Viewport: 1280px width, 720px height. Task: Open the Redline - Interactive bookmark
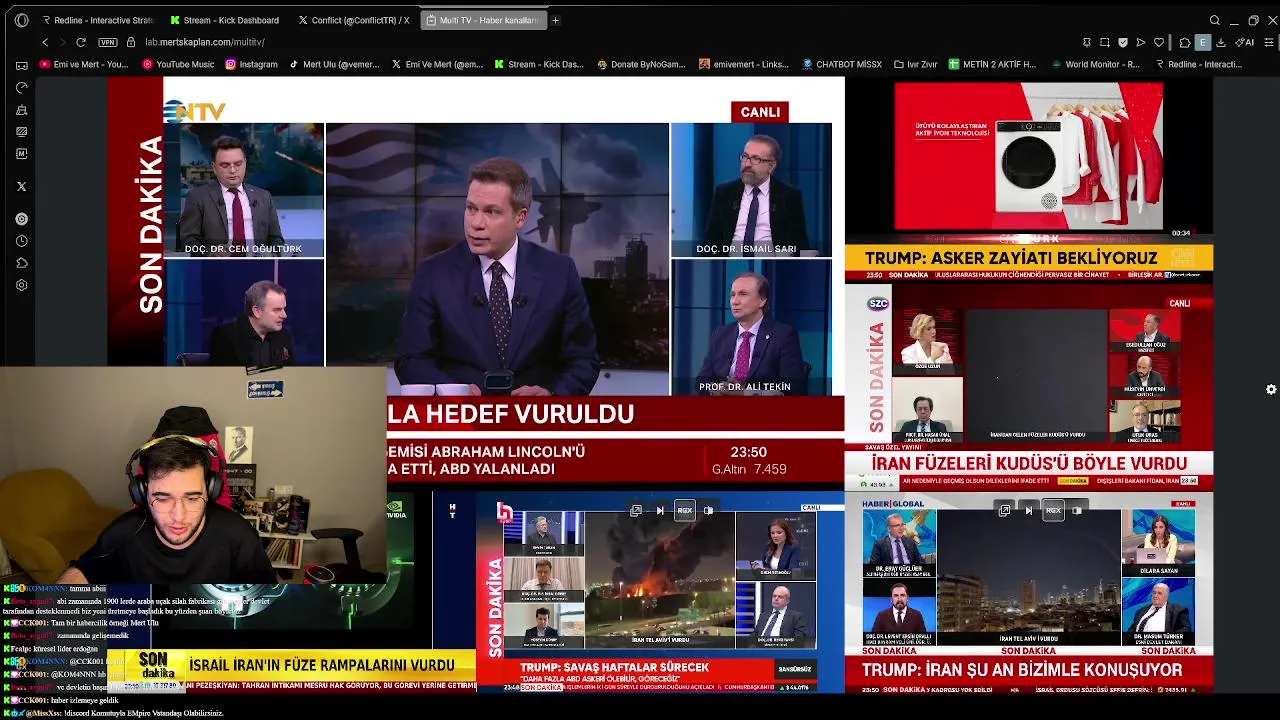1198,64
